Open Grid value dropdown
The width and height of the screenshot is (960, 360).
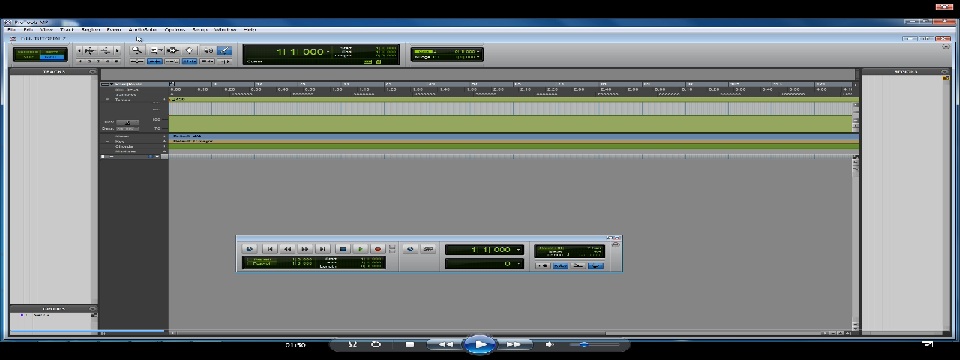pyautogui.click(x=478, y=51)
